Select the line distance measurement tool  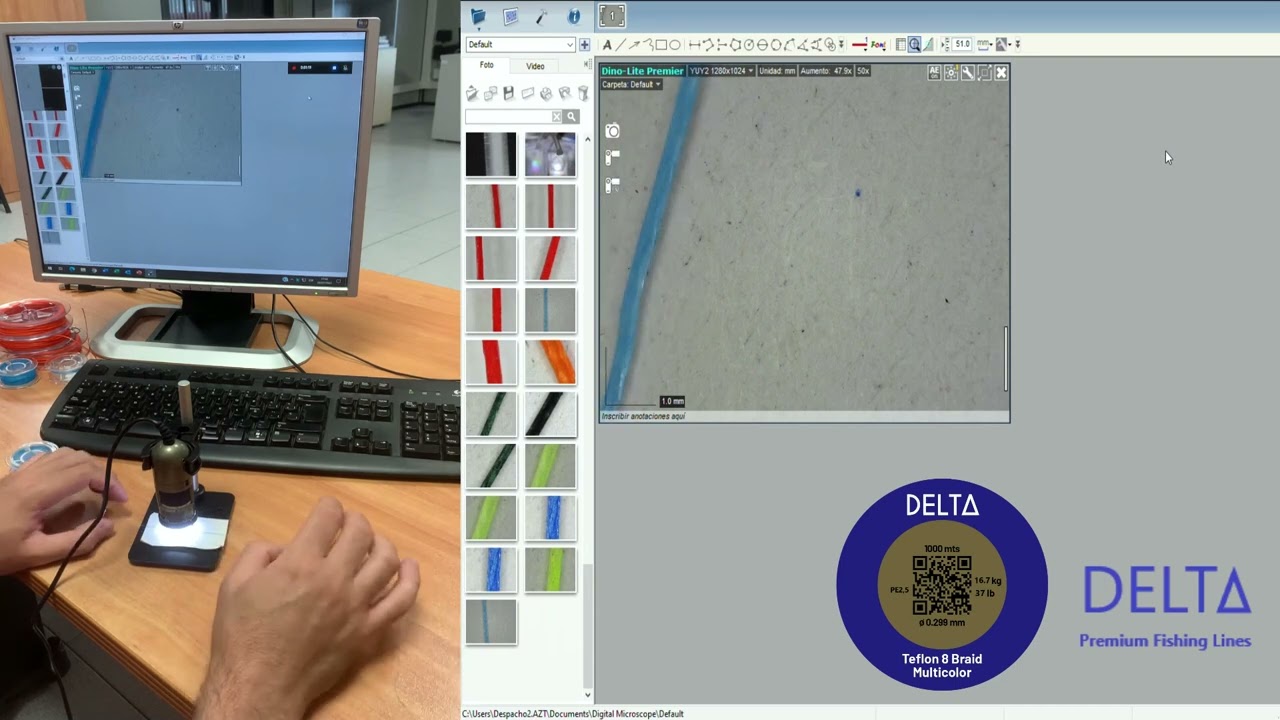coord(695,44)
